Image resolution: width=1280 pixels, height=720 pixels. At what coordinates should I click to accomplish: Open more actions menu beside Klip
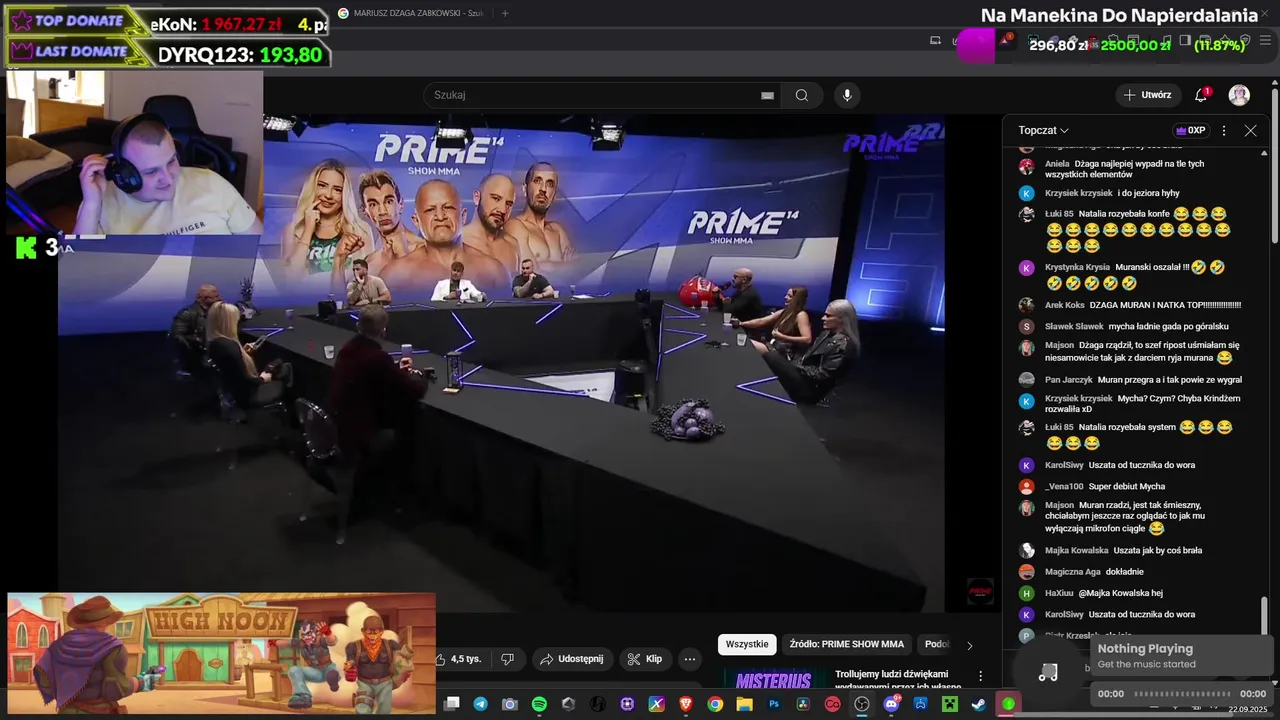pos(689,659)
